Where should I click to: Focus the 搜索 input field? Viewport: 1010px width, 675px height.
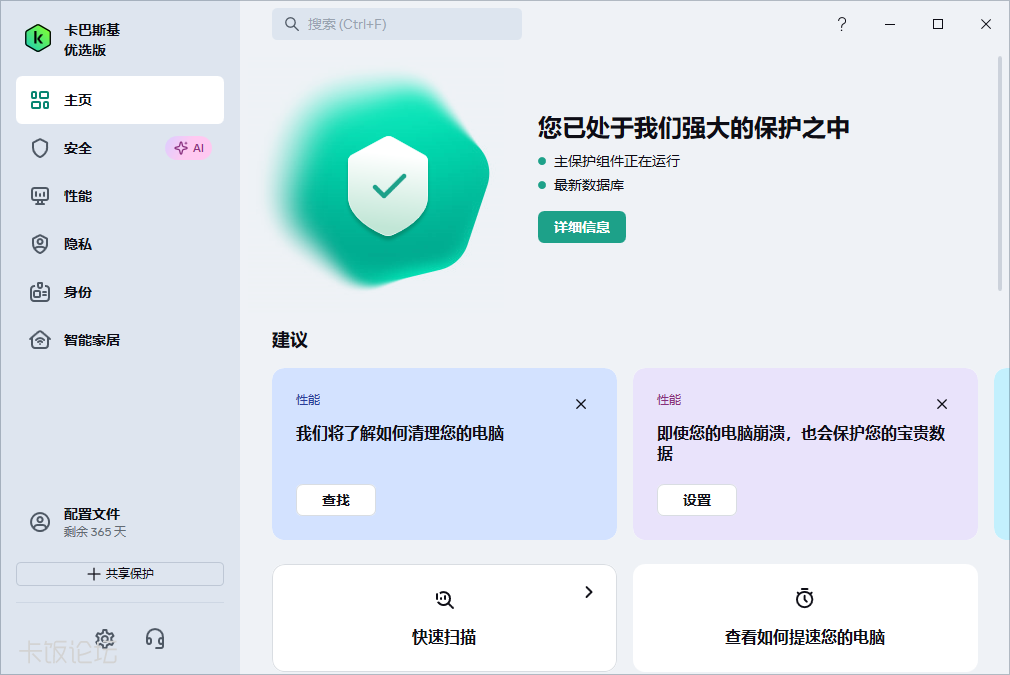click(x=397, y=24)
